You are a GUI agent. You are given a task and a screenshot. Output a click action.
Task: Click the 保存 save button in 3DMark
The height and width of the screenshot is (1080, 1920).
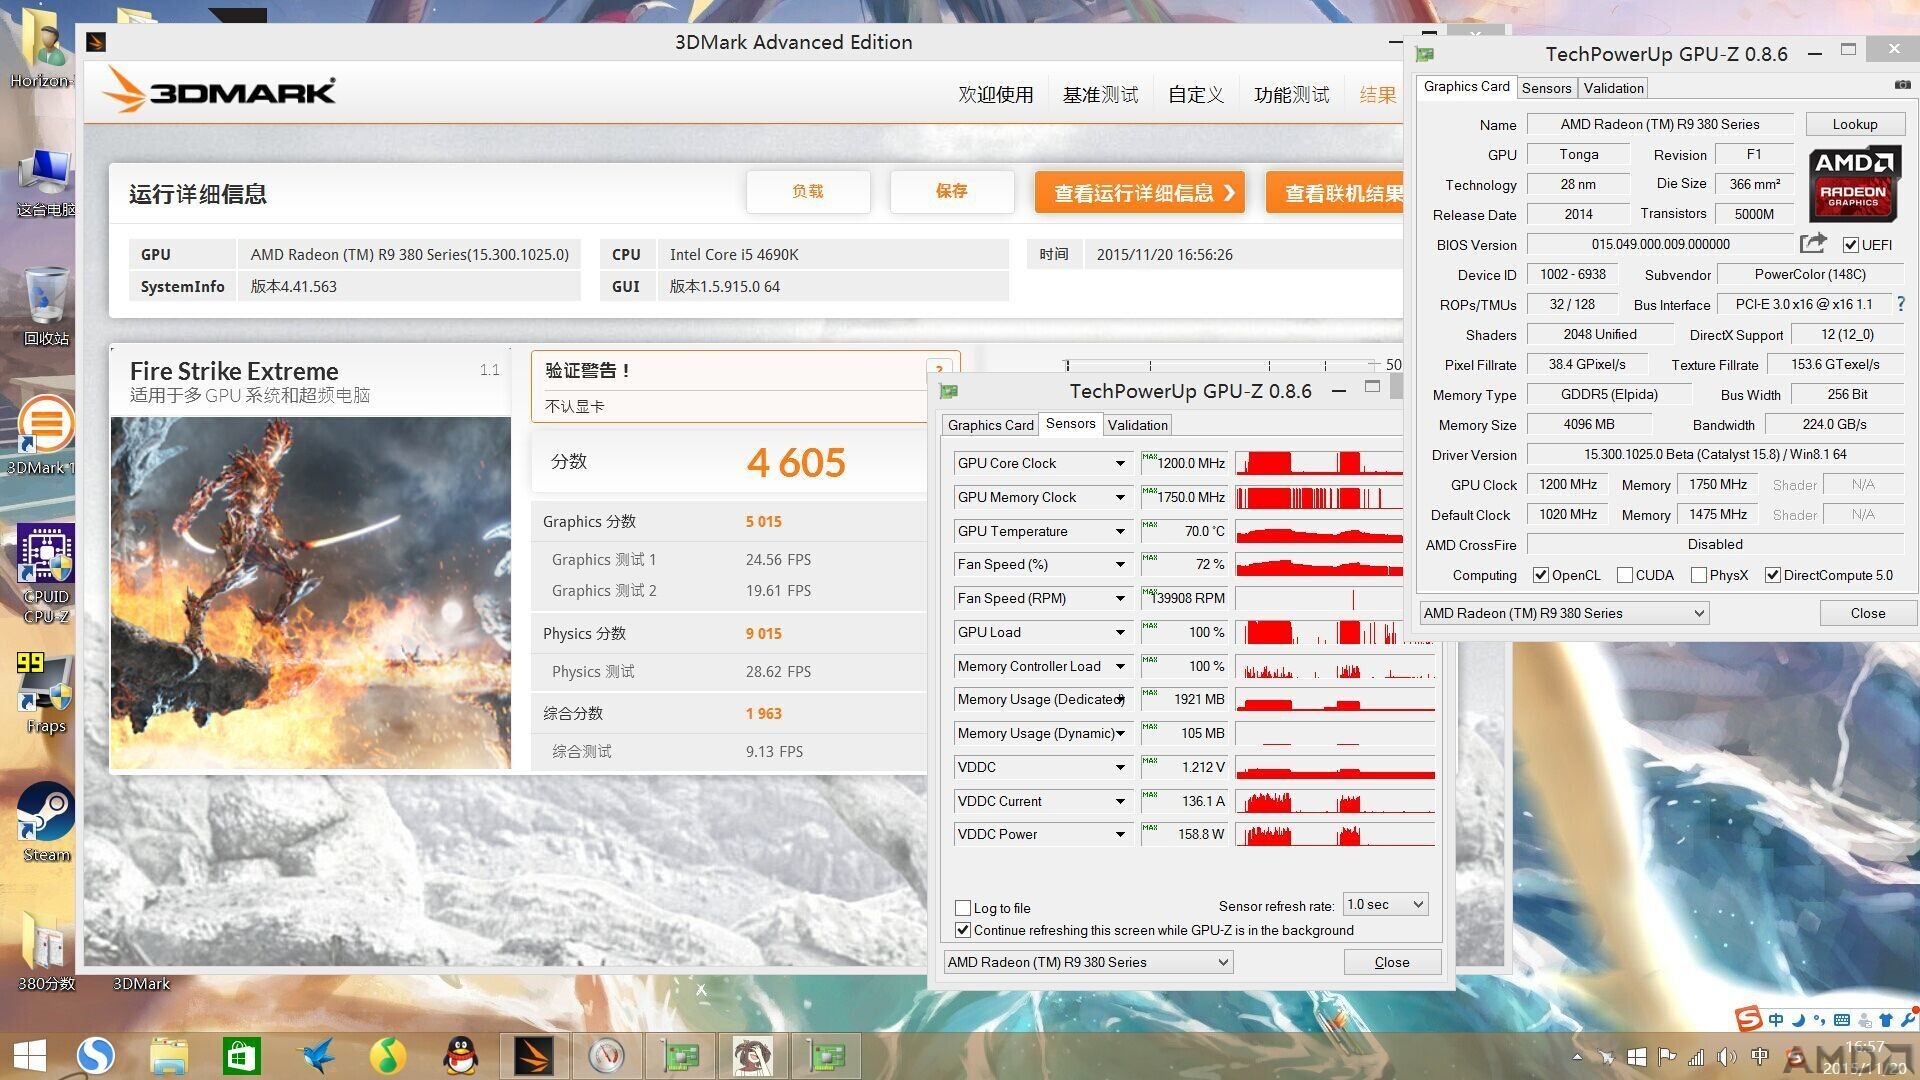pyautogui.click(x=952, y=191)
